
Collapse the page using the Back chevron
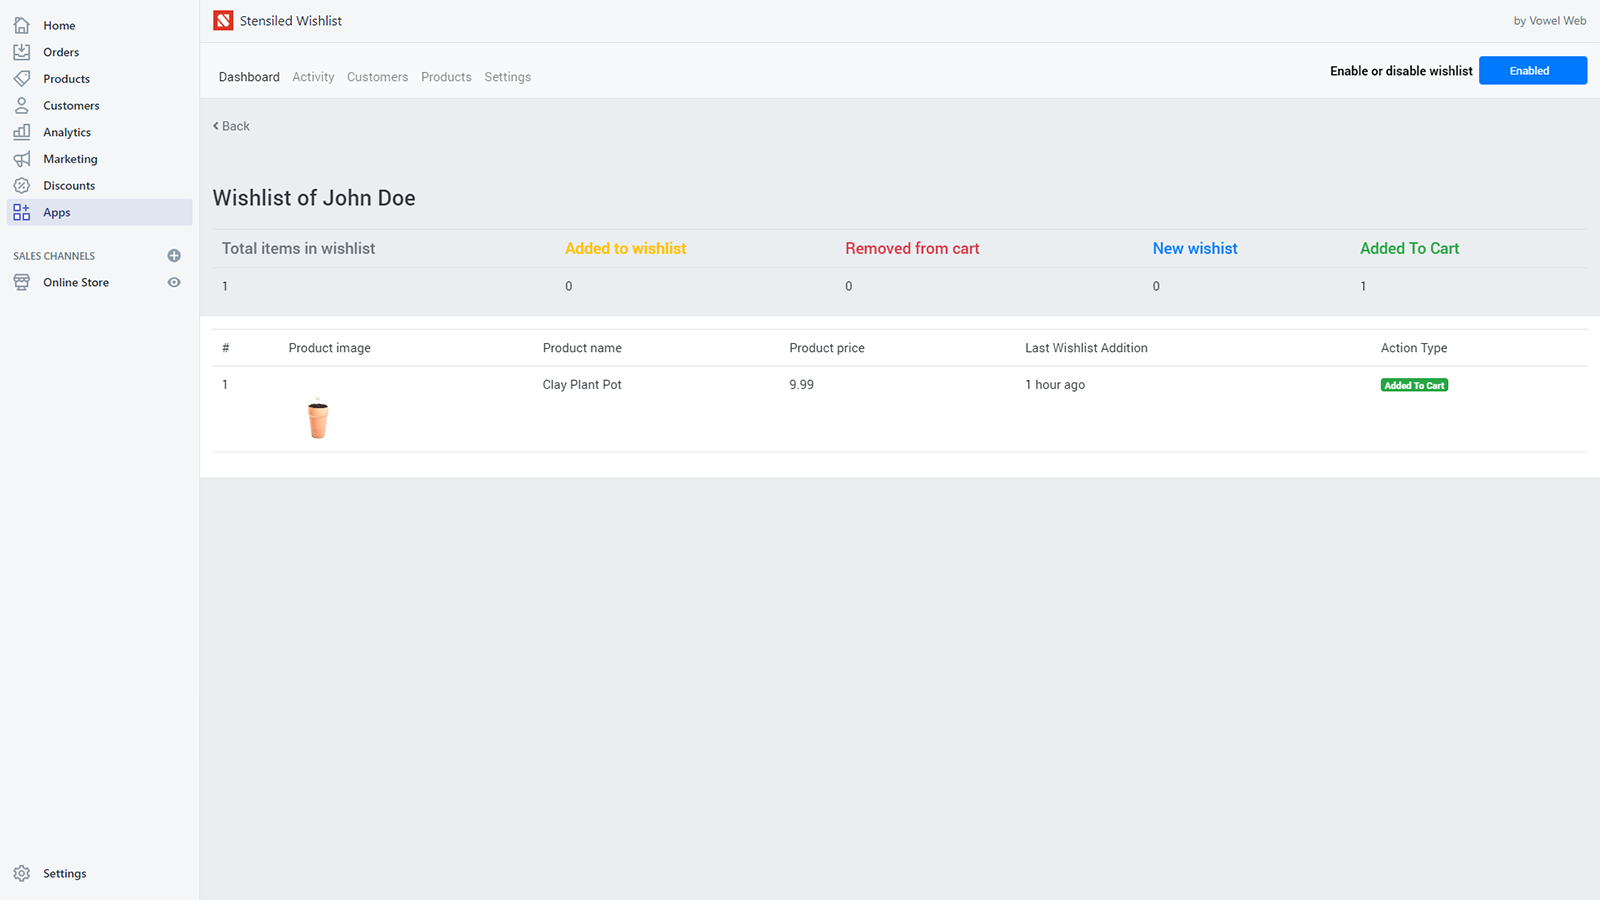(x=215, y=126)
